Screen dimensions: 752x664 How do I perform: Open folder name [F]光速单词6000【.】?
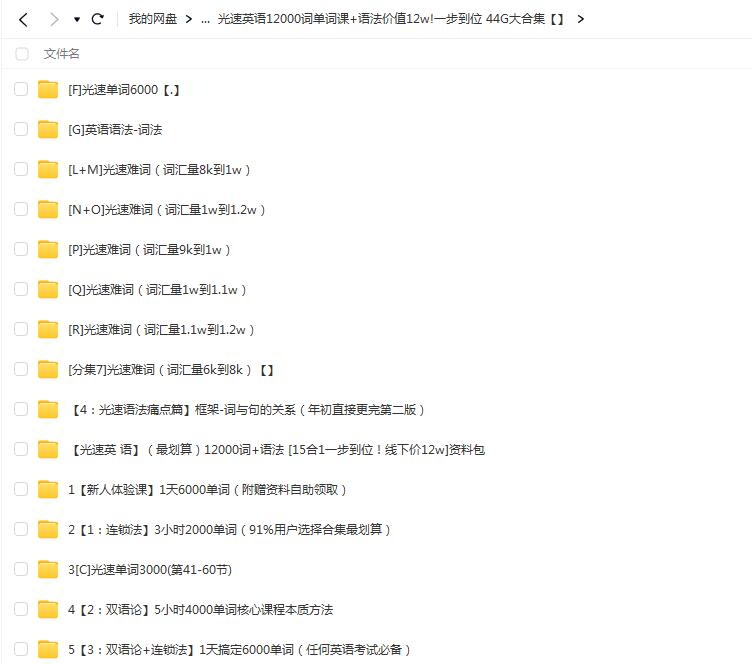click(124, 90)
